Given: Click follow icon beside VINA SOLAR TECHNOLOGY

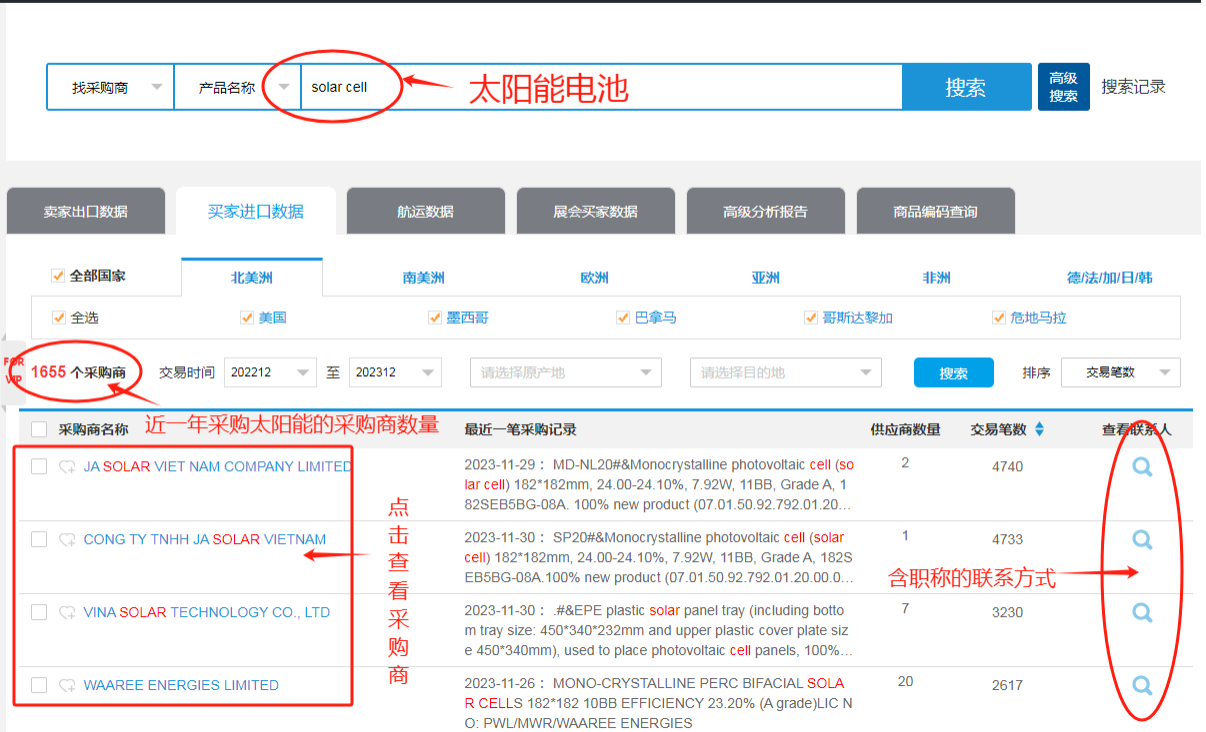Looking at the screenshot, I should coord(67,613).
